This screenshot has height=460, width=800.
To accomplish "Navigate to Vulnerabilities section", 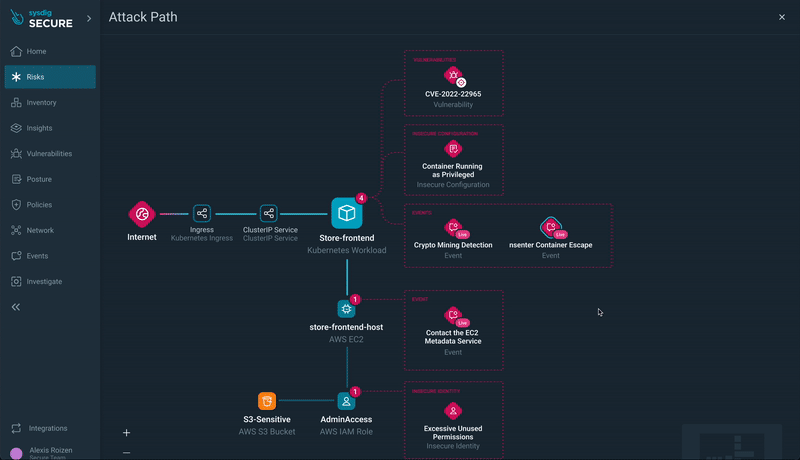I will (49, 154).
